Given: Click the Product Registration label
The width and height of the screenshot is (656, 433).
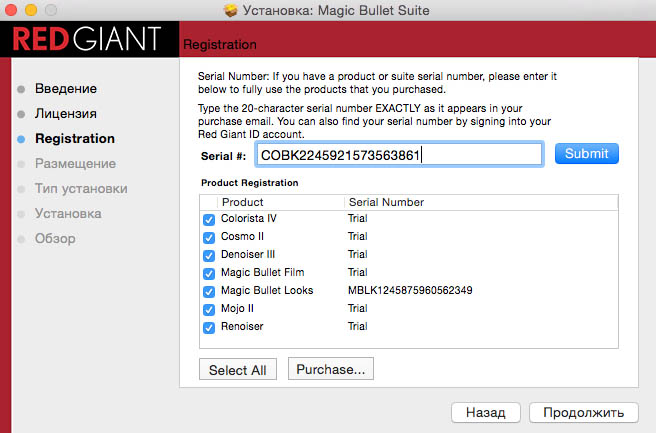Looking at the screenshot, I should 249,183.
